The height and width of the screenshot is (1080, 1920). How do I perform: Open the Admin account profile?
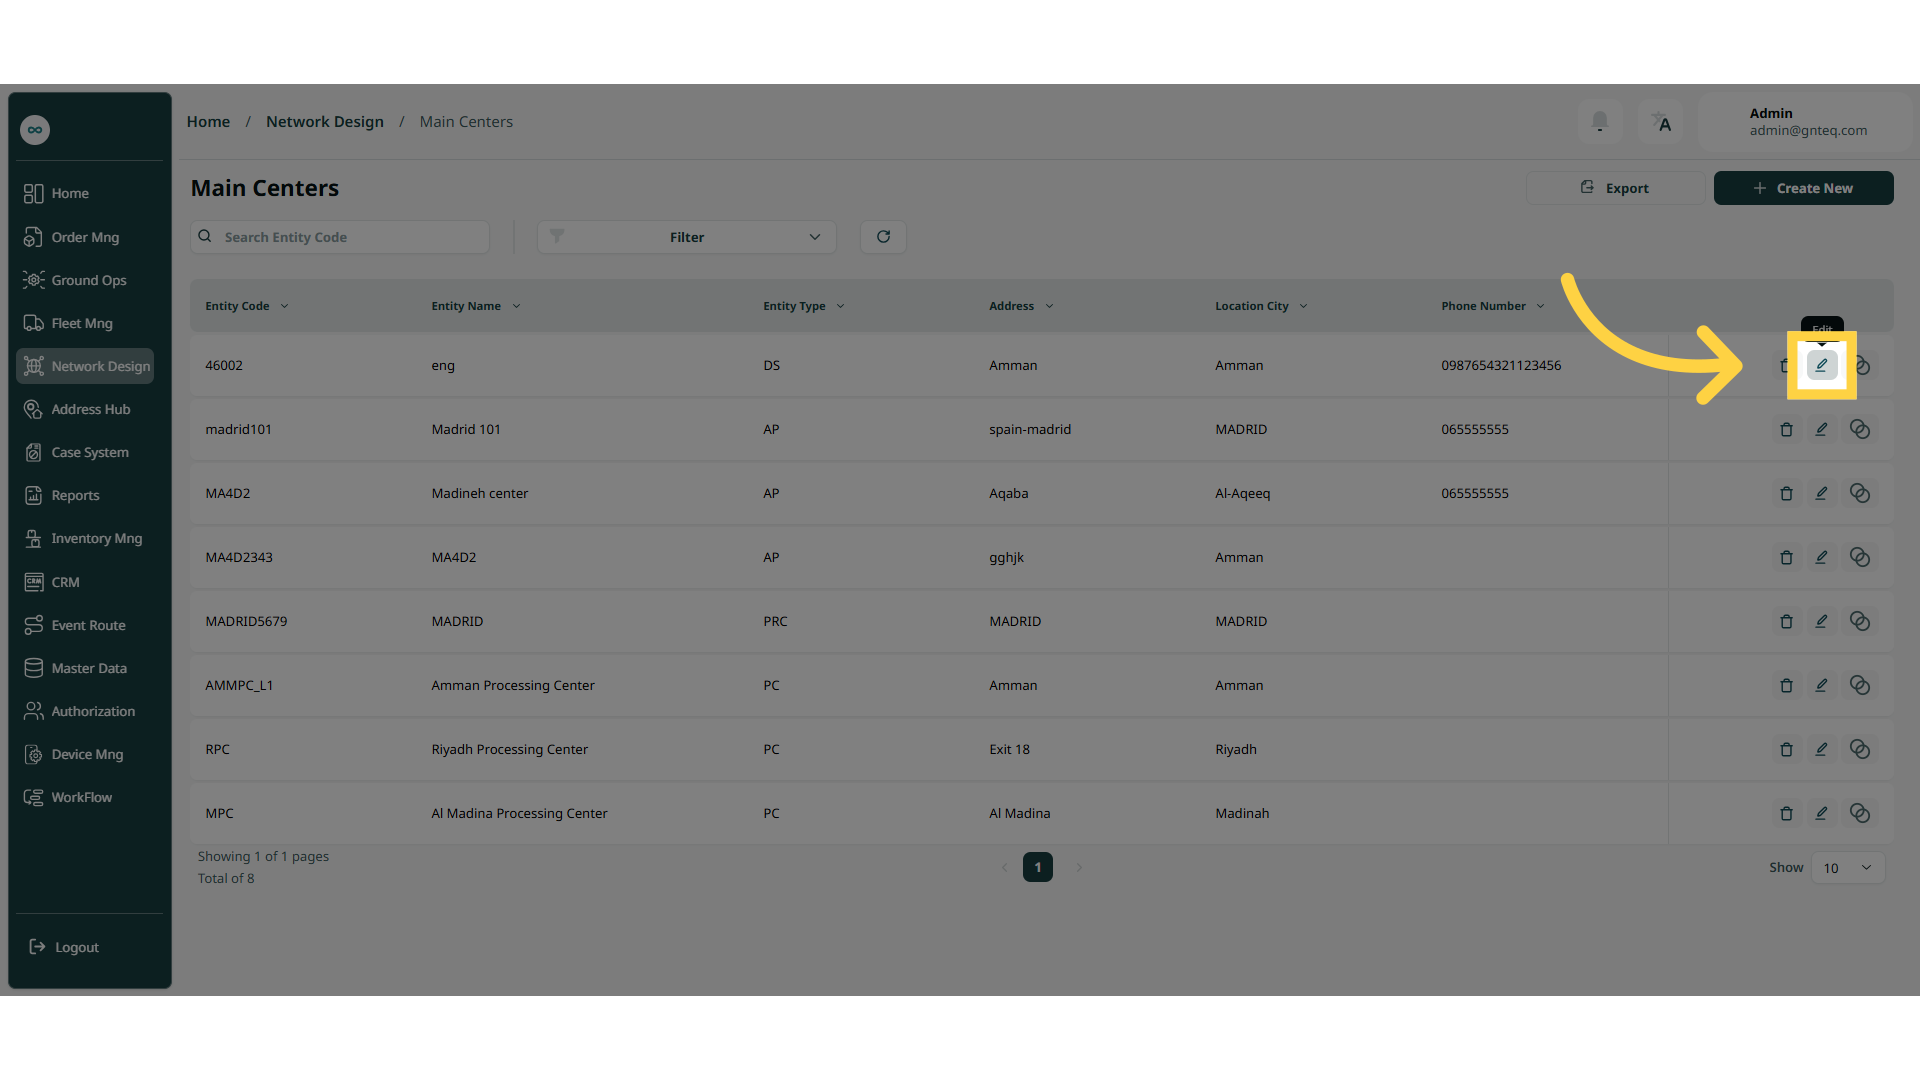pyautogui.click(x=1805, y=122)
